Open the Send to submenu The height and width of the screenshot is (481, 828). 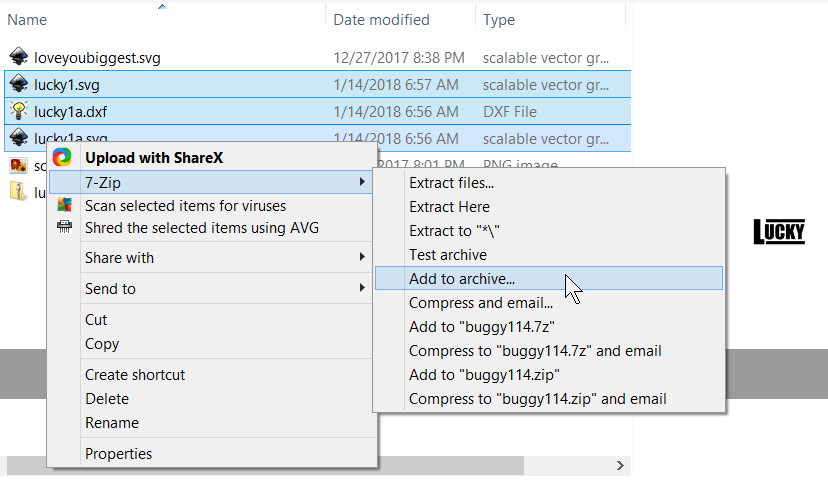click(361, 289)
